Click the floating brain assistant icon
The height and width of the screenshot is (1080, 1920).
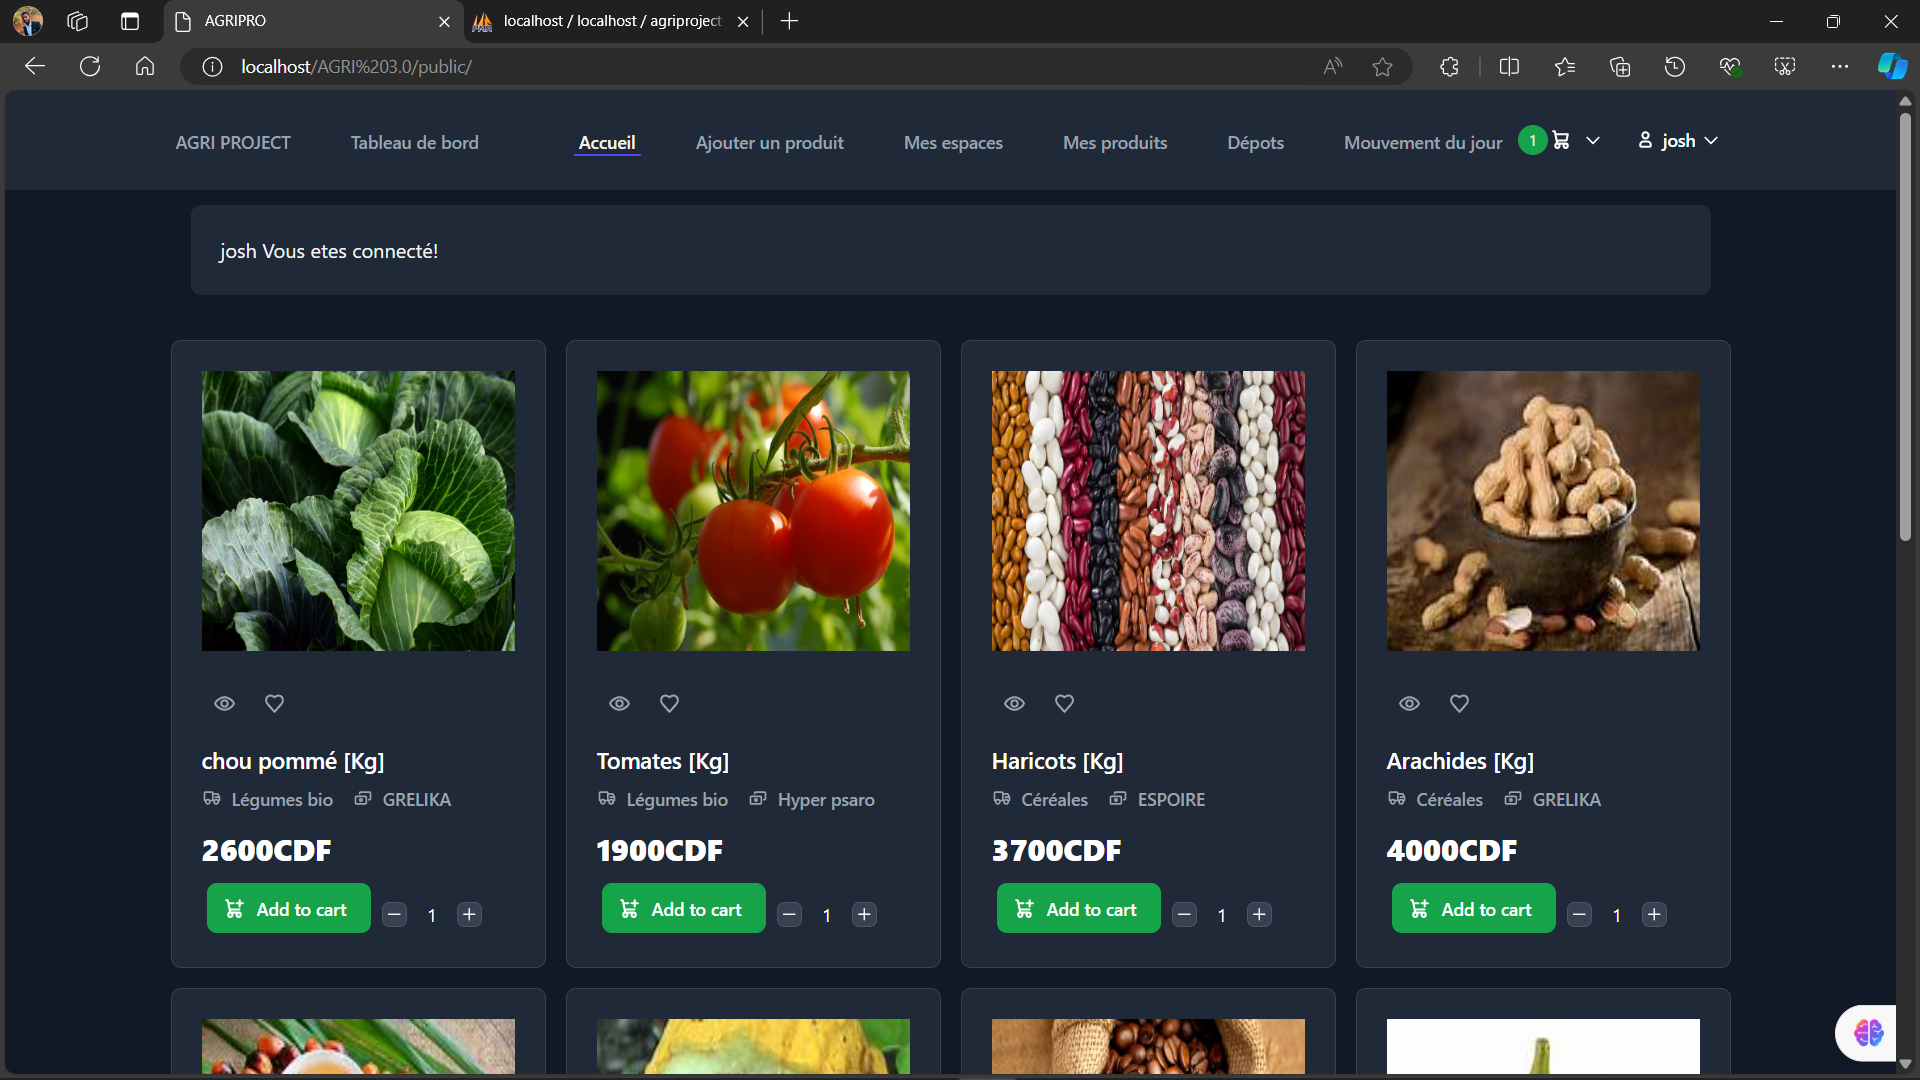pos(1867,1032)
